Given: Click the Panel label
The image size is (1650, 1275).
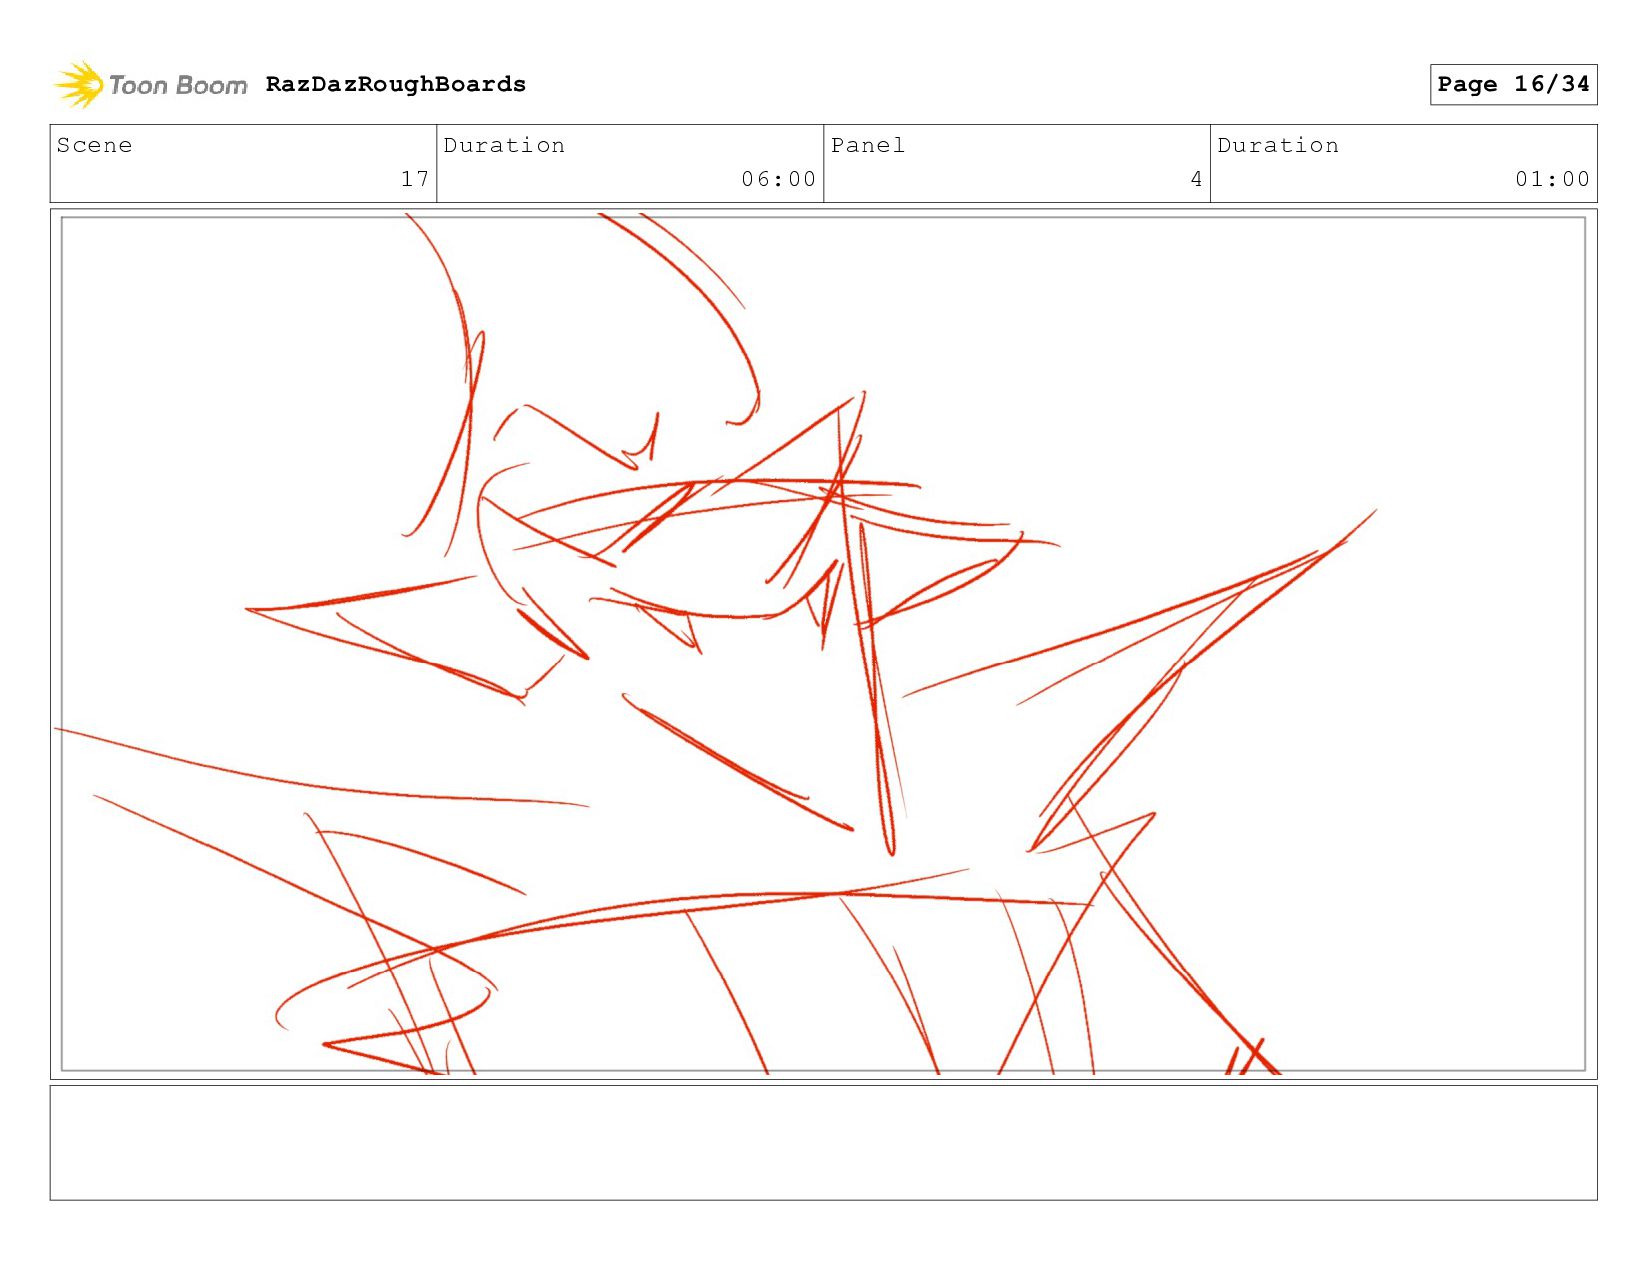Looking at the screenshot, I should point(868,145).
